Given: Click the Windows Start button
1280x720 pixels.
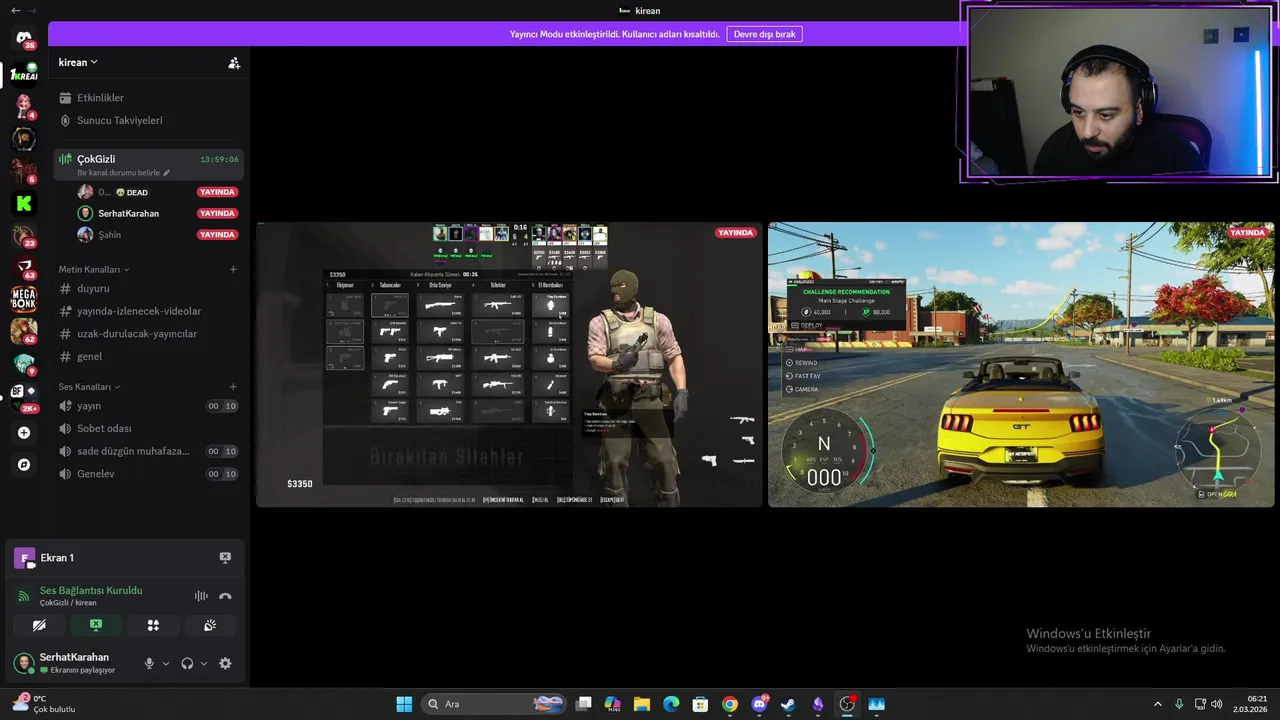Looking at the screenshot, I should pos(404,704).
